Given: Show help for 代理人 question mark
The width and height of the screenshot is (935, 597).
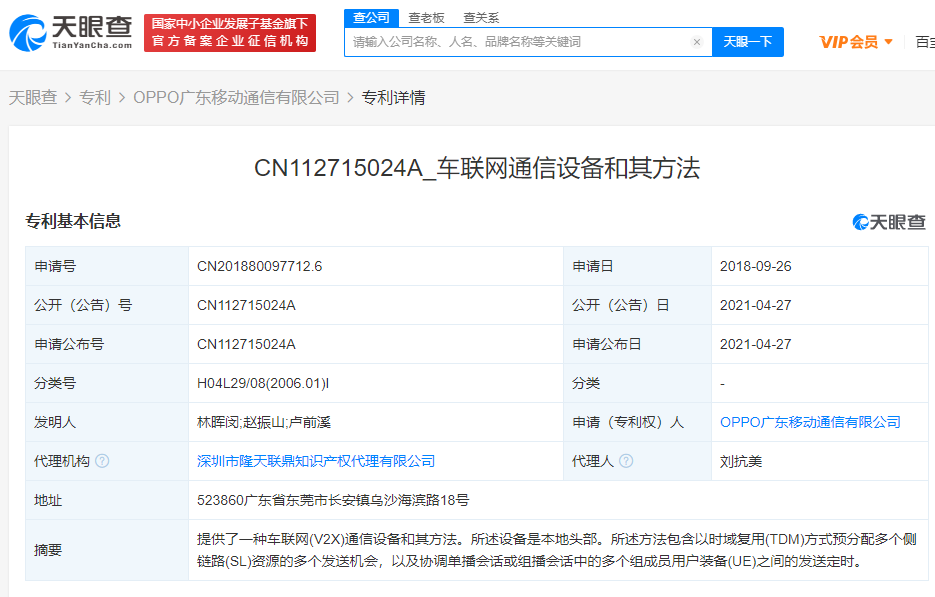Looking at the screenshot, I should (x=626, y=461).
